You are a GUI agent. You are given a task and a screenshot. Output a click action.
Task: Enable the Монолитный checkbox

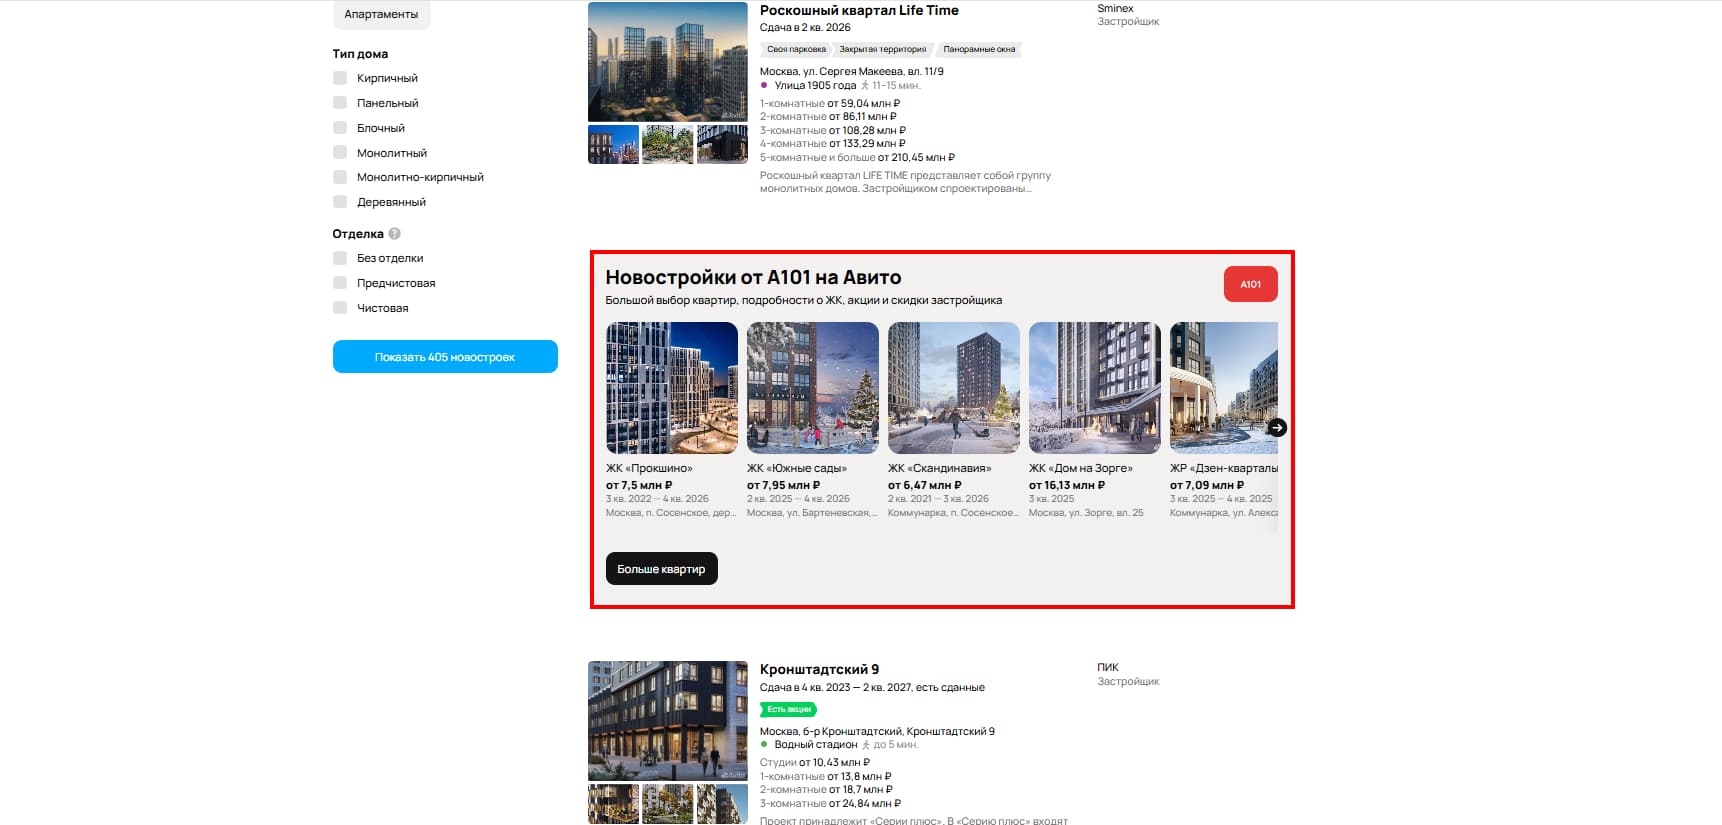click(x=340, y=153)
